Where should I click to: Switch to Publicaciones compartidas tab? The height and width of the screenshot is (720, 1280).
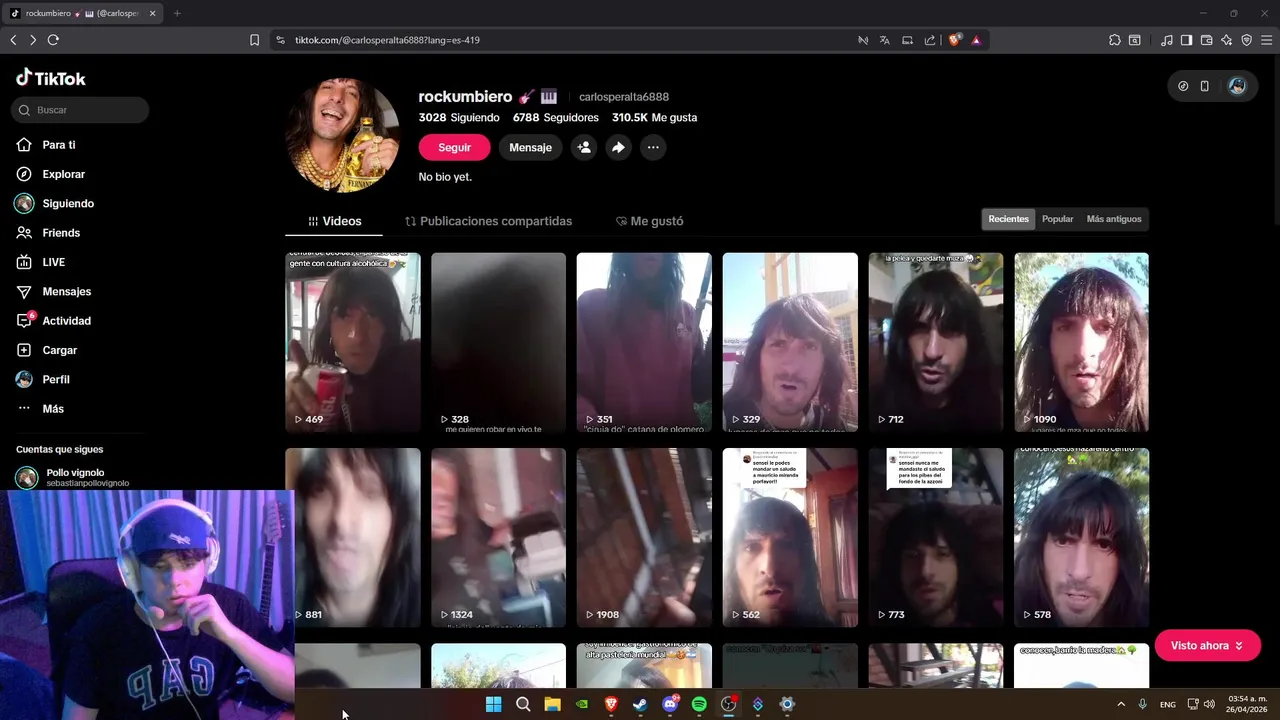488,221
